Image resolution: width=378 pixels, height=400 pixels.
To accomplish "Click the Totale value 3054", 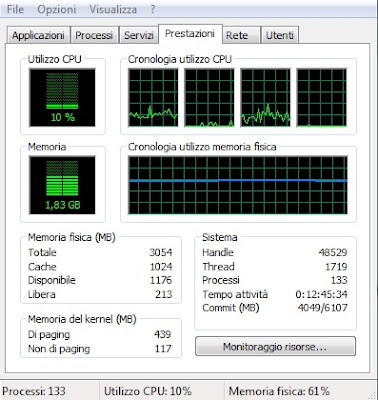I will click(161, 252).
